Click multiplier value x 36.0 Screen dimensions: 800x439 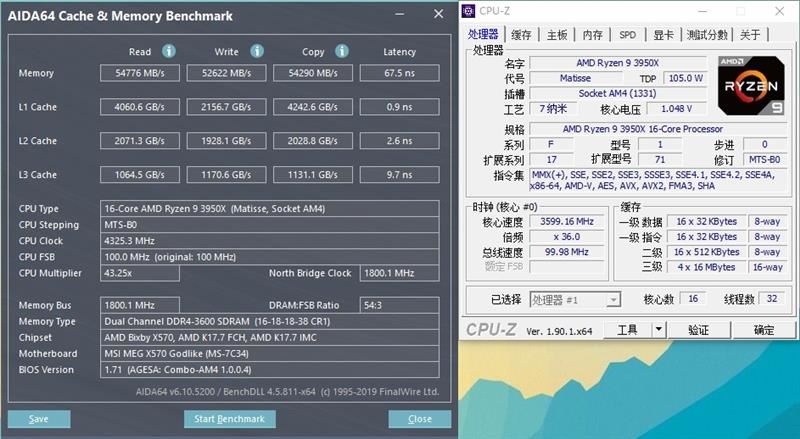[567, 237]
